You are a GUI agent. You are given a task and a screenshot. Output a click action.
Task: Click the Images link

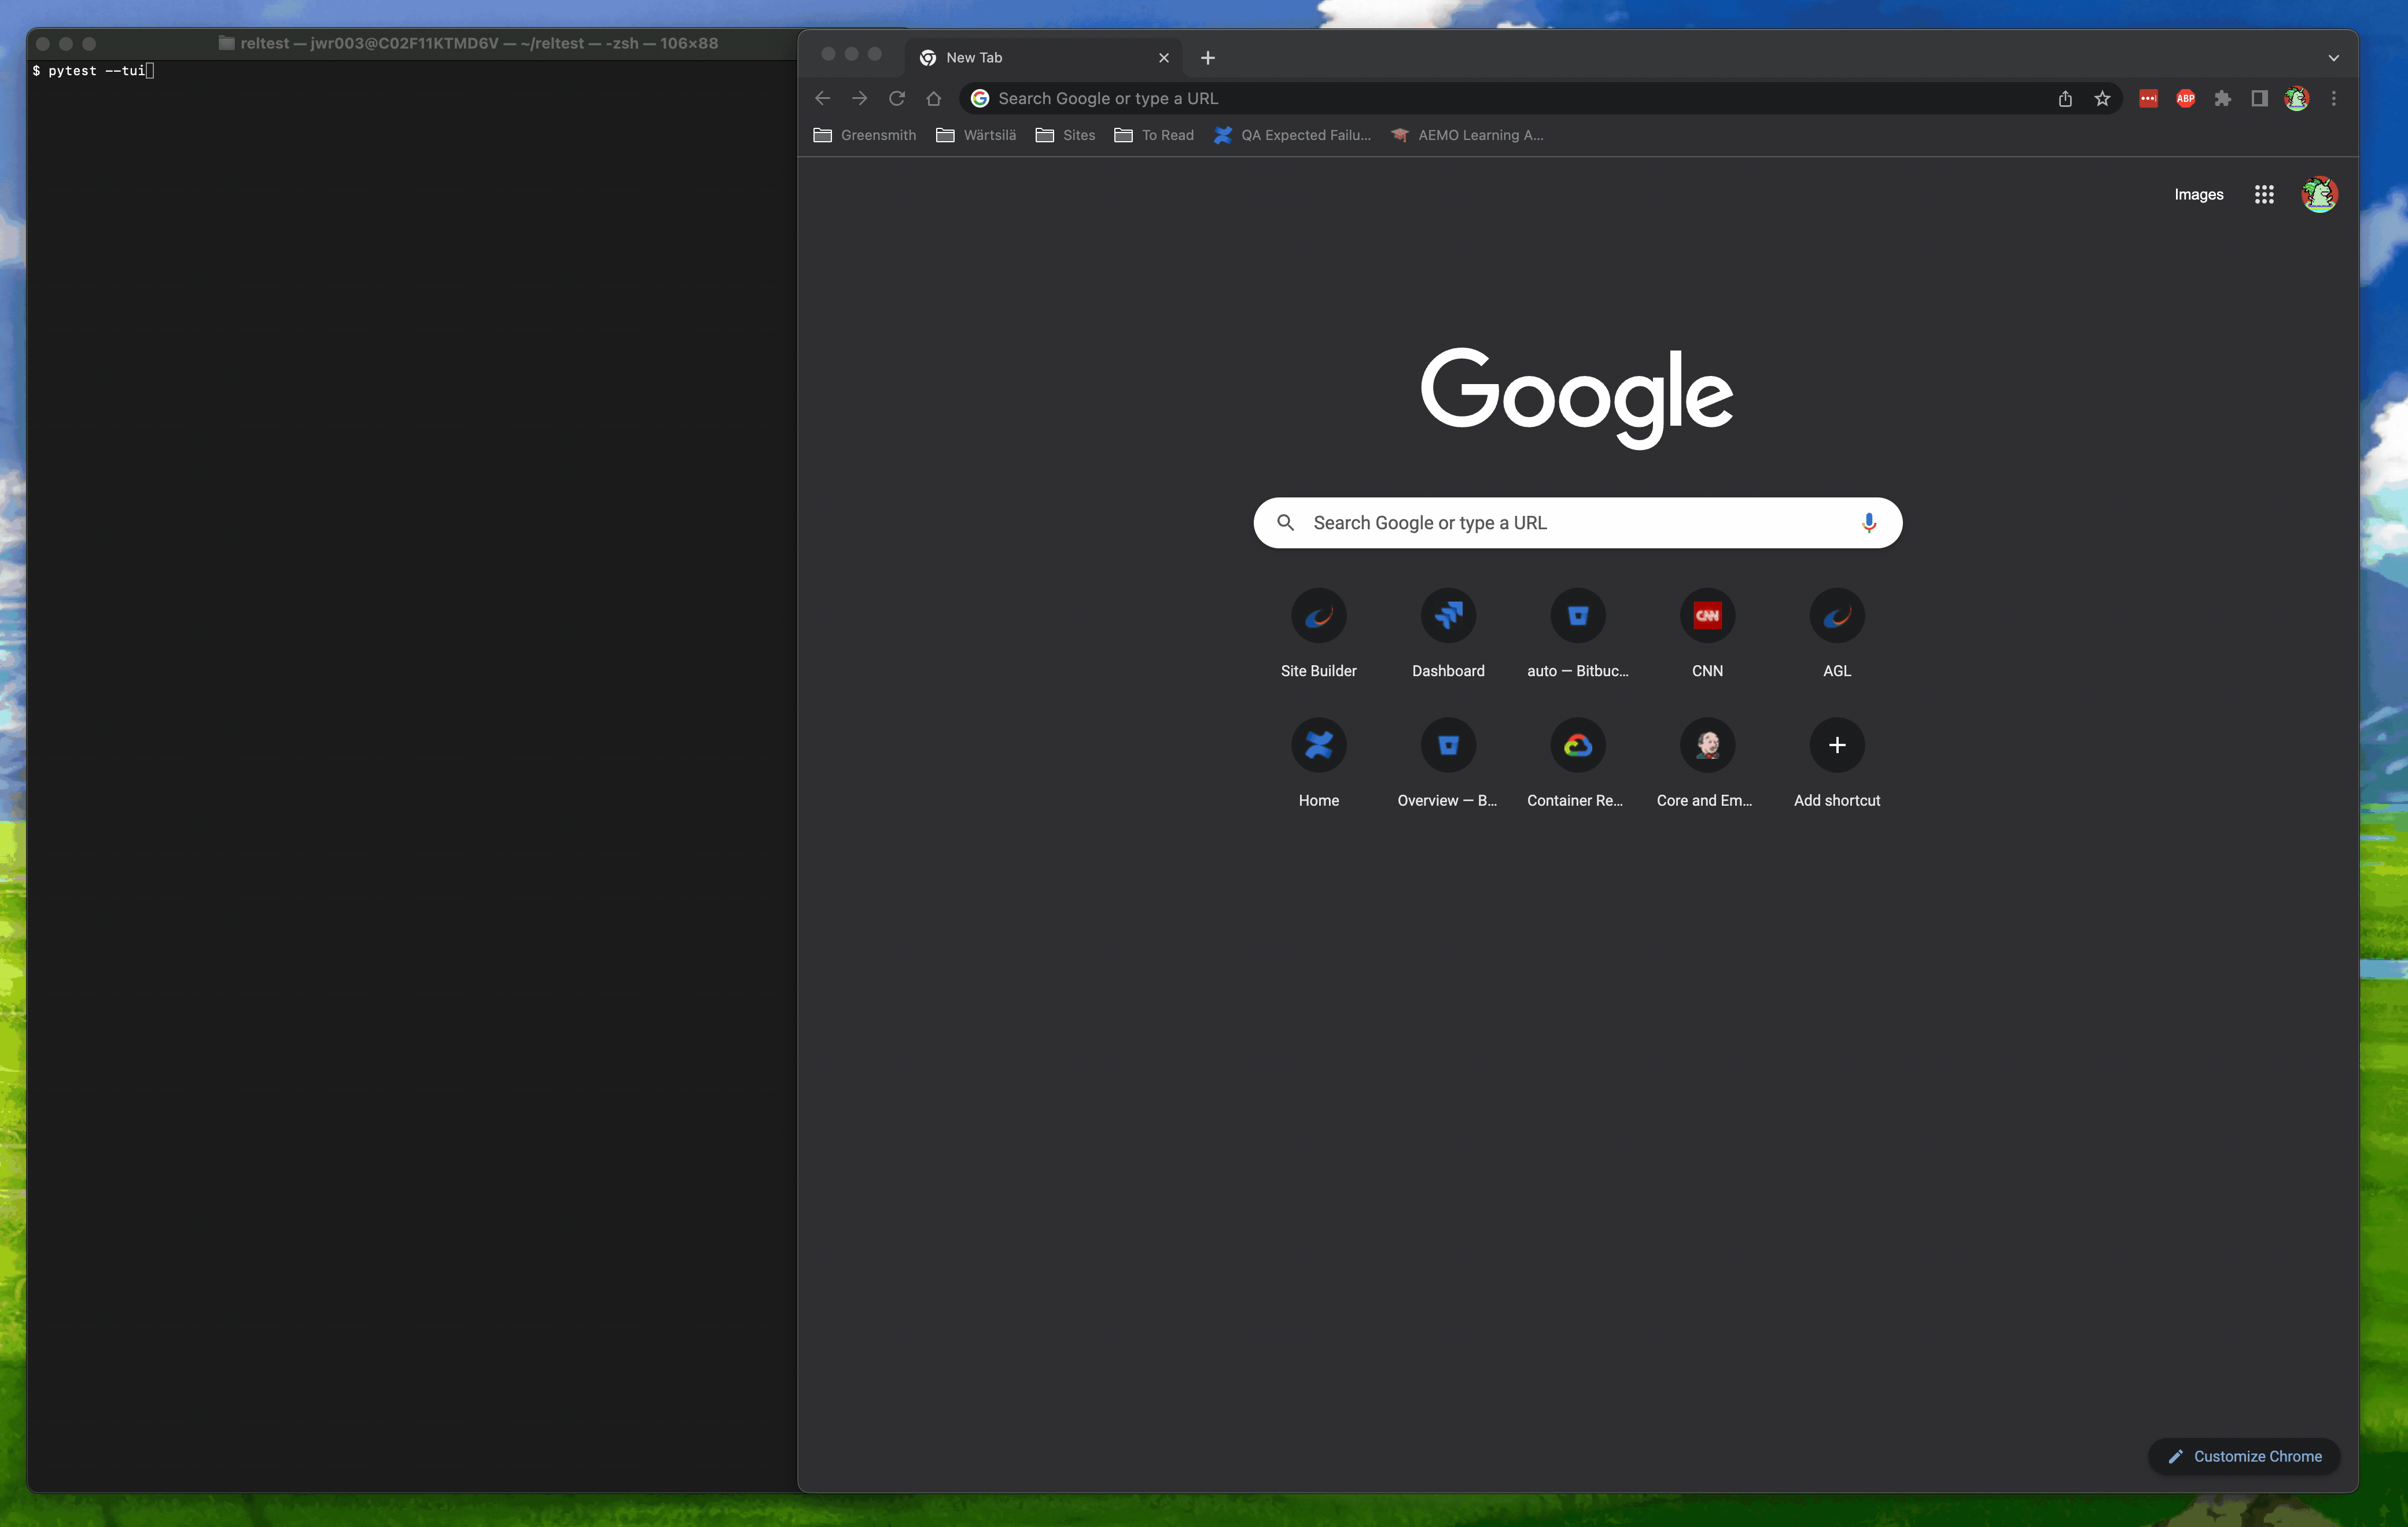[2198, 194]
